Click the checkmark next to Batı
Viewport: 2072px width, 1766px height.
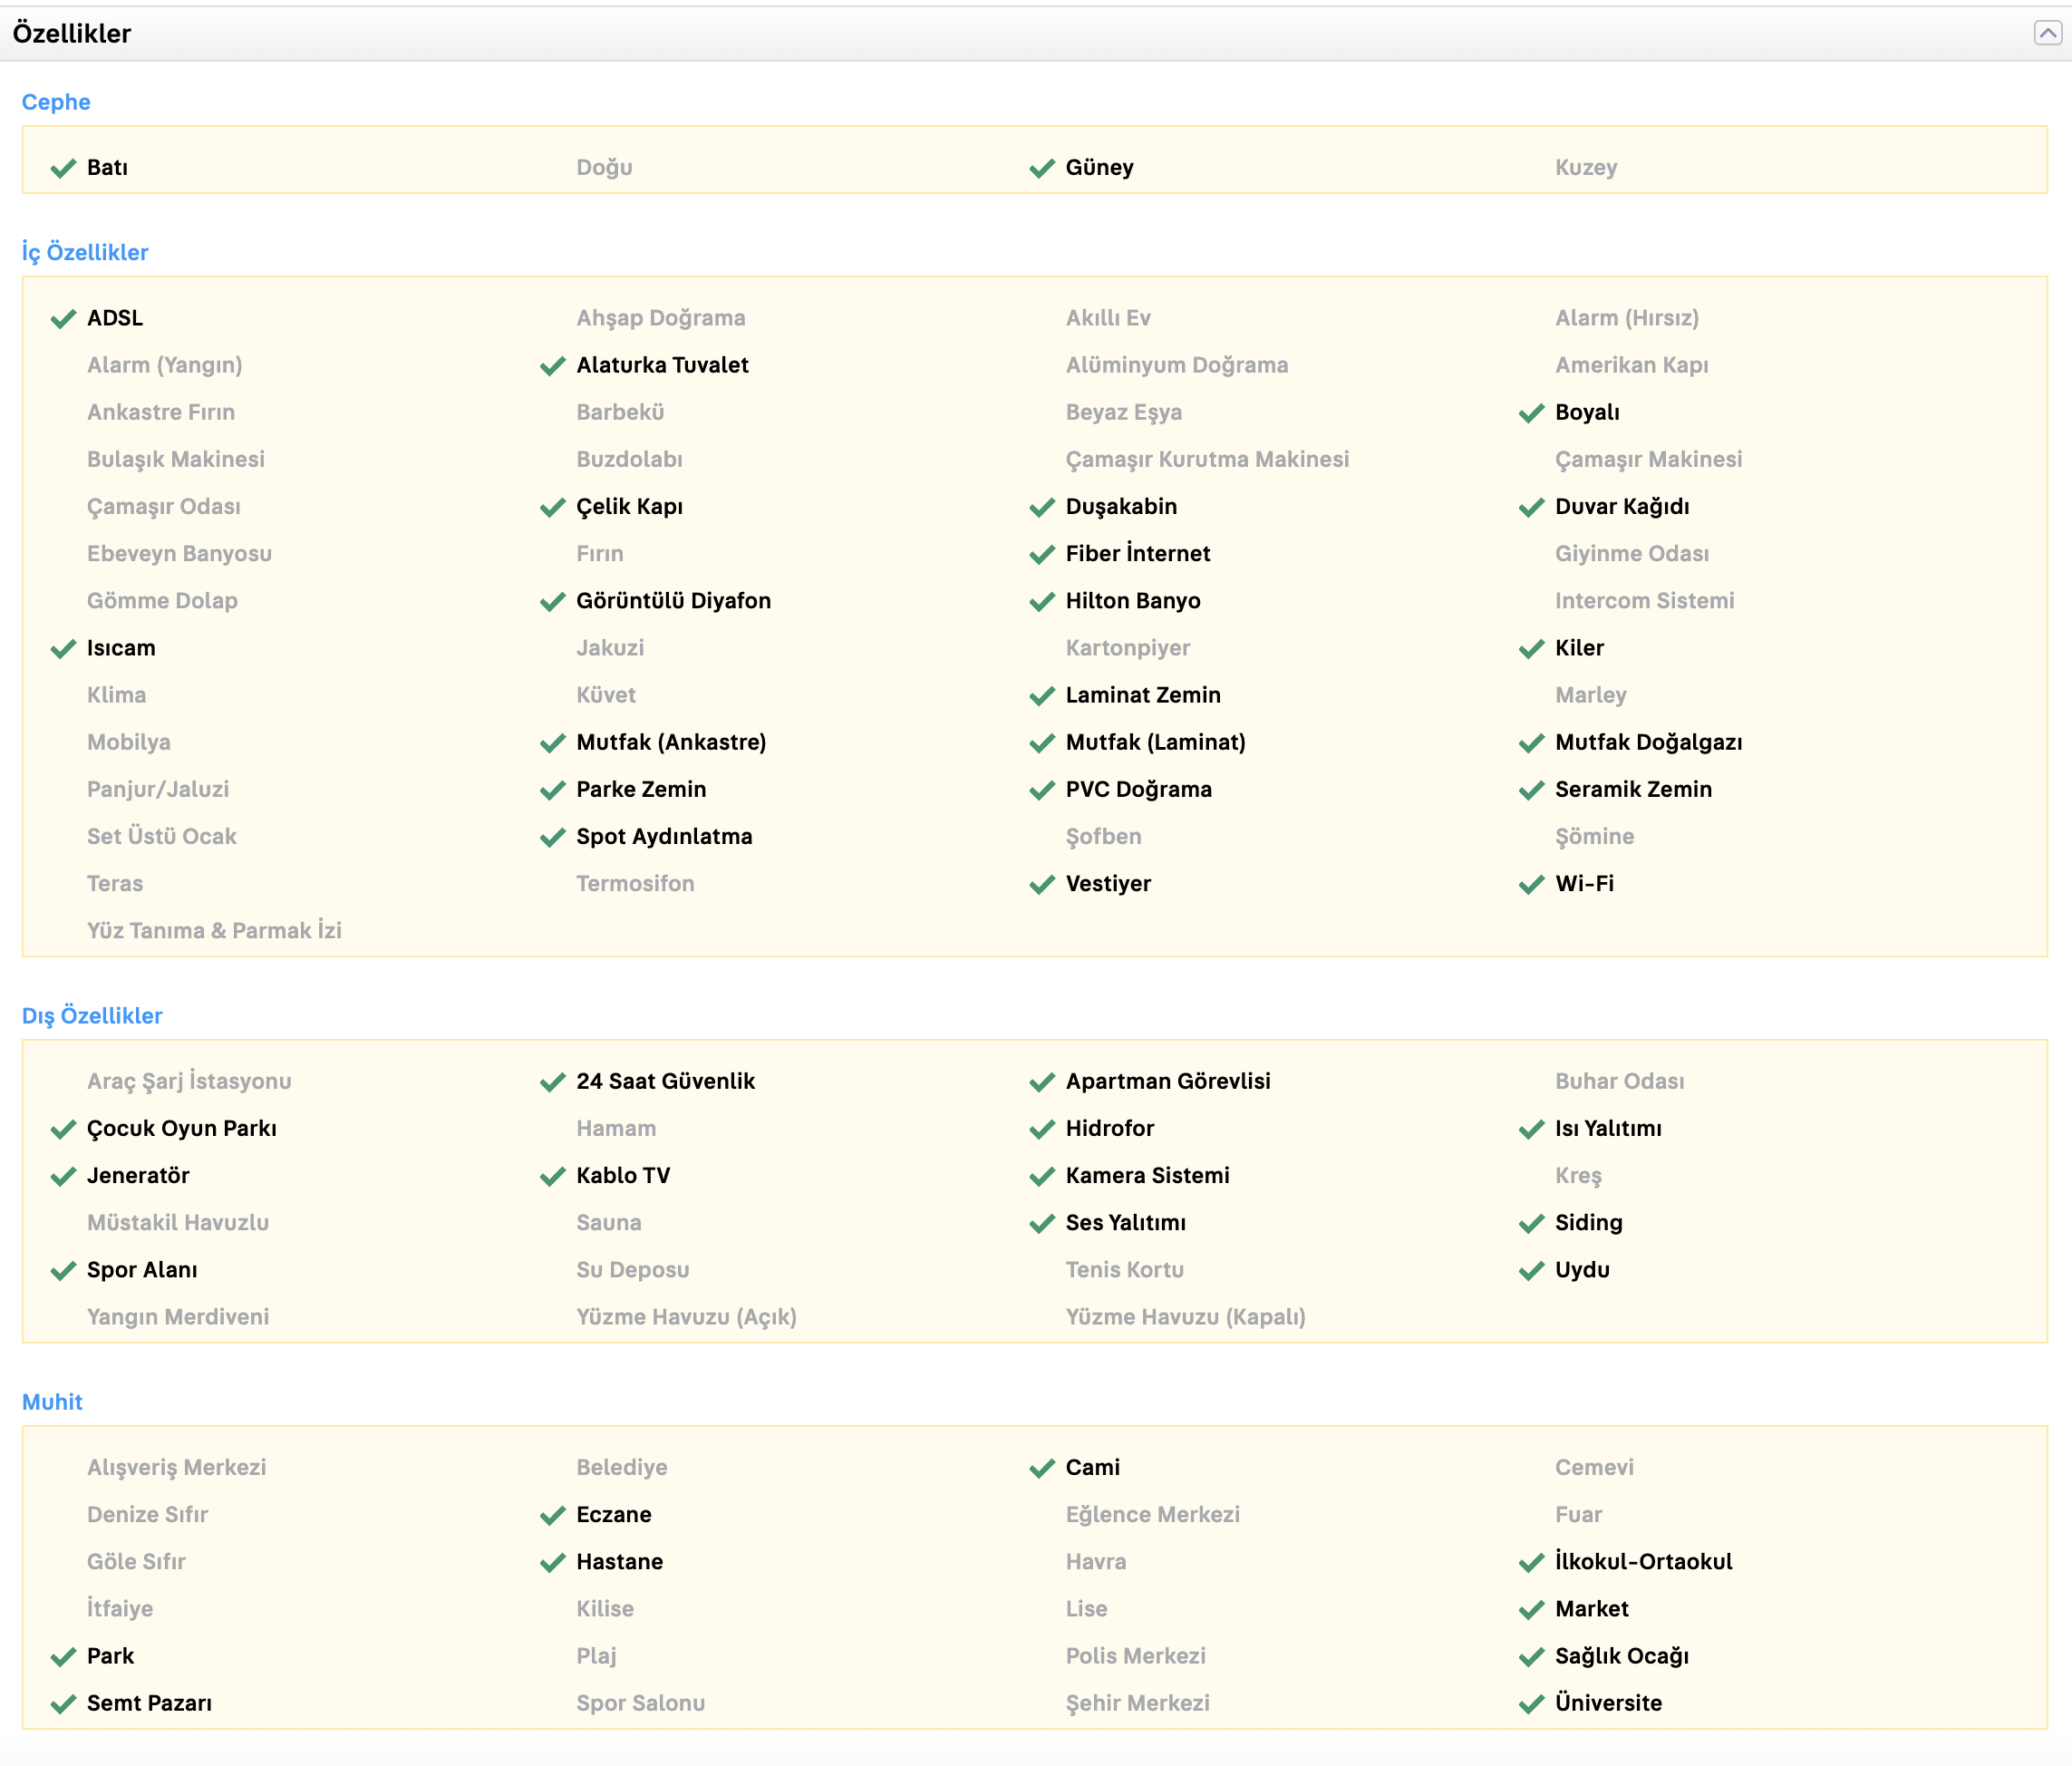click(63, 168)
